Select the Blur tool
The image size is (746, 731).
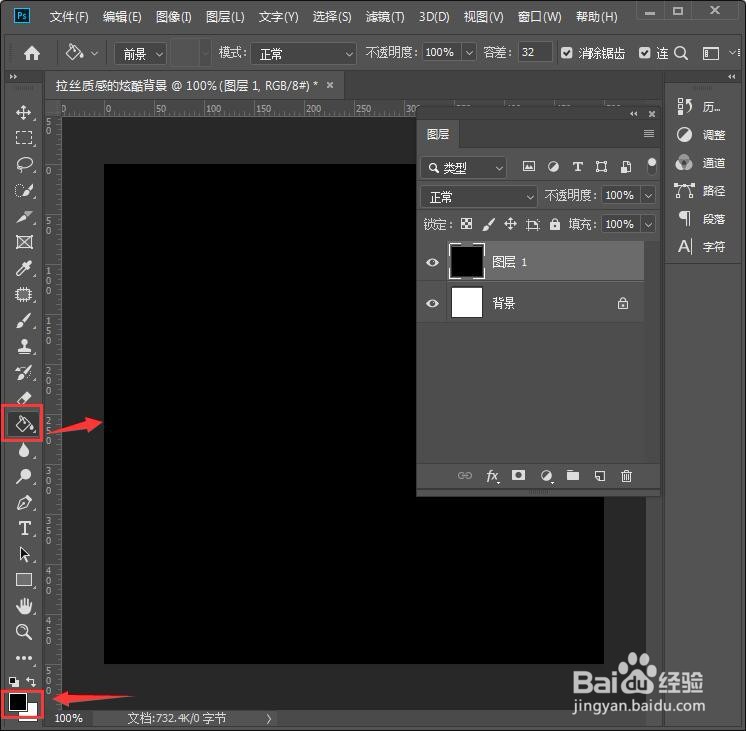click(24, 450)
